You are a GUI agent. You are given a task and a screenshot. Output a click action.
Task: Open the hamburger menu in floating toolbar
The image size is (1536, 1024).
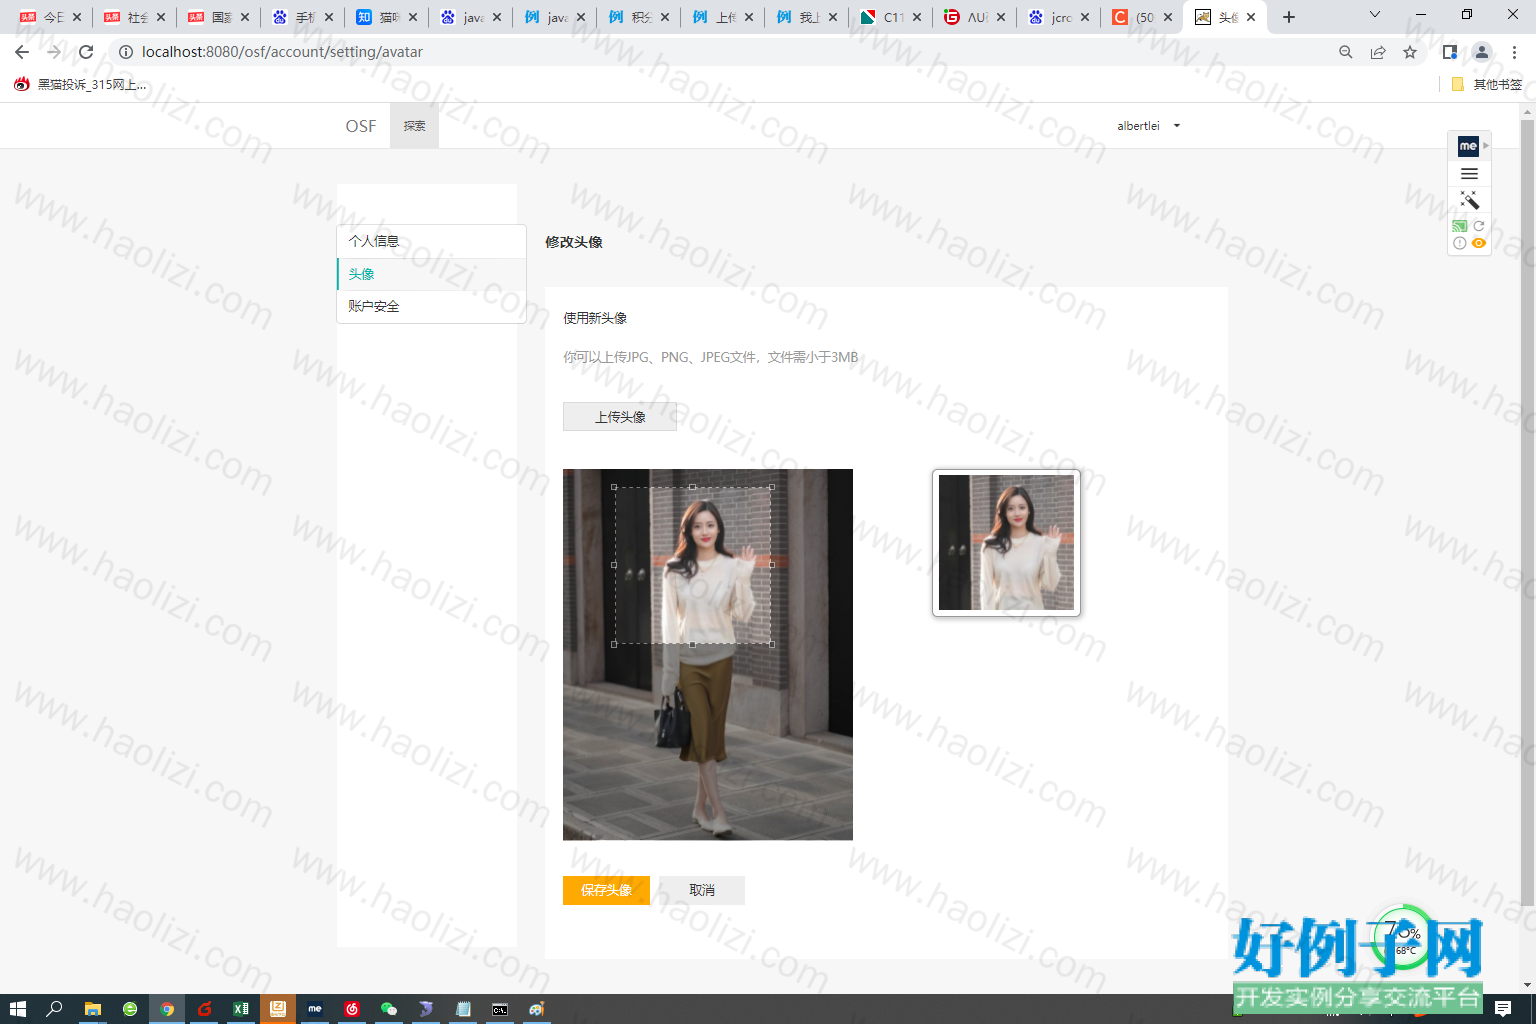click(1469, 174)
